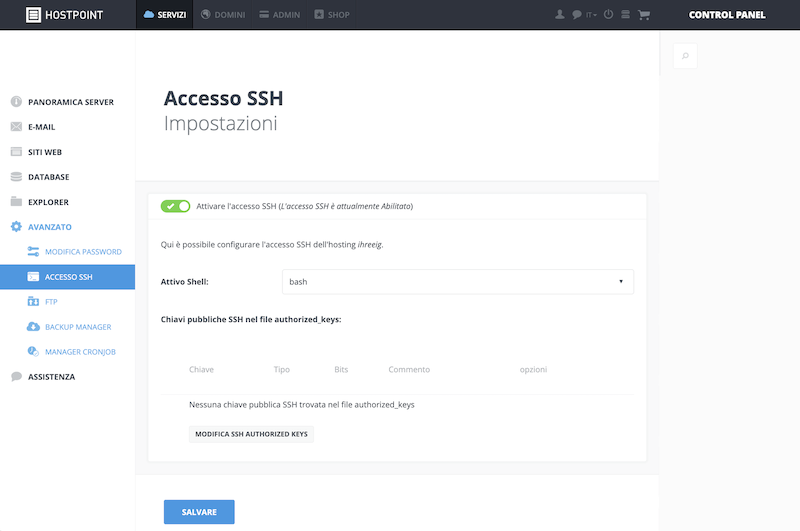
Task: Click the dropdown arrow of shell selector
Action: 621,282
